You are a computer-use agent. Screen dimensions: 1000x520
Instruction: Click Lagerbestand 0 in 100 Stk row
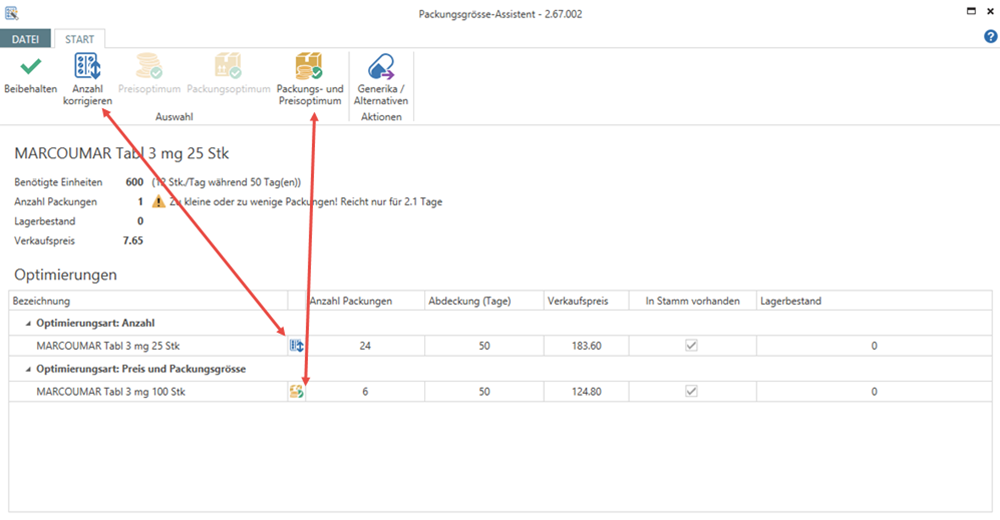click(x=874, y=392)
